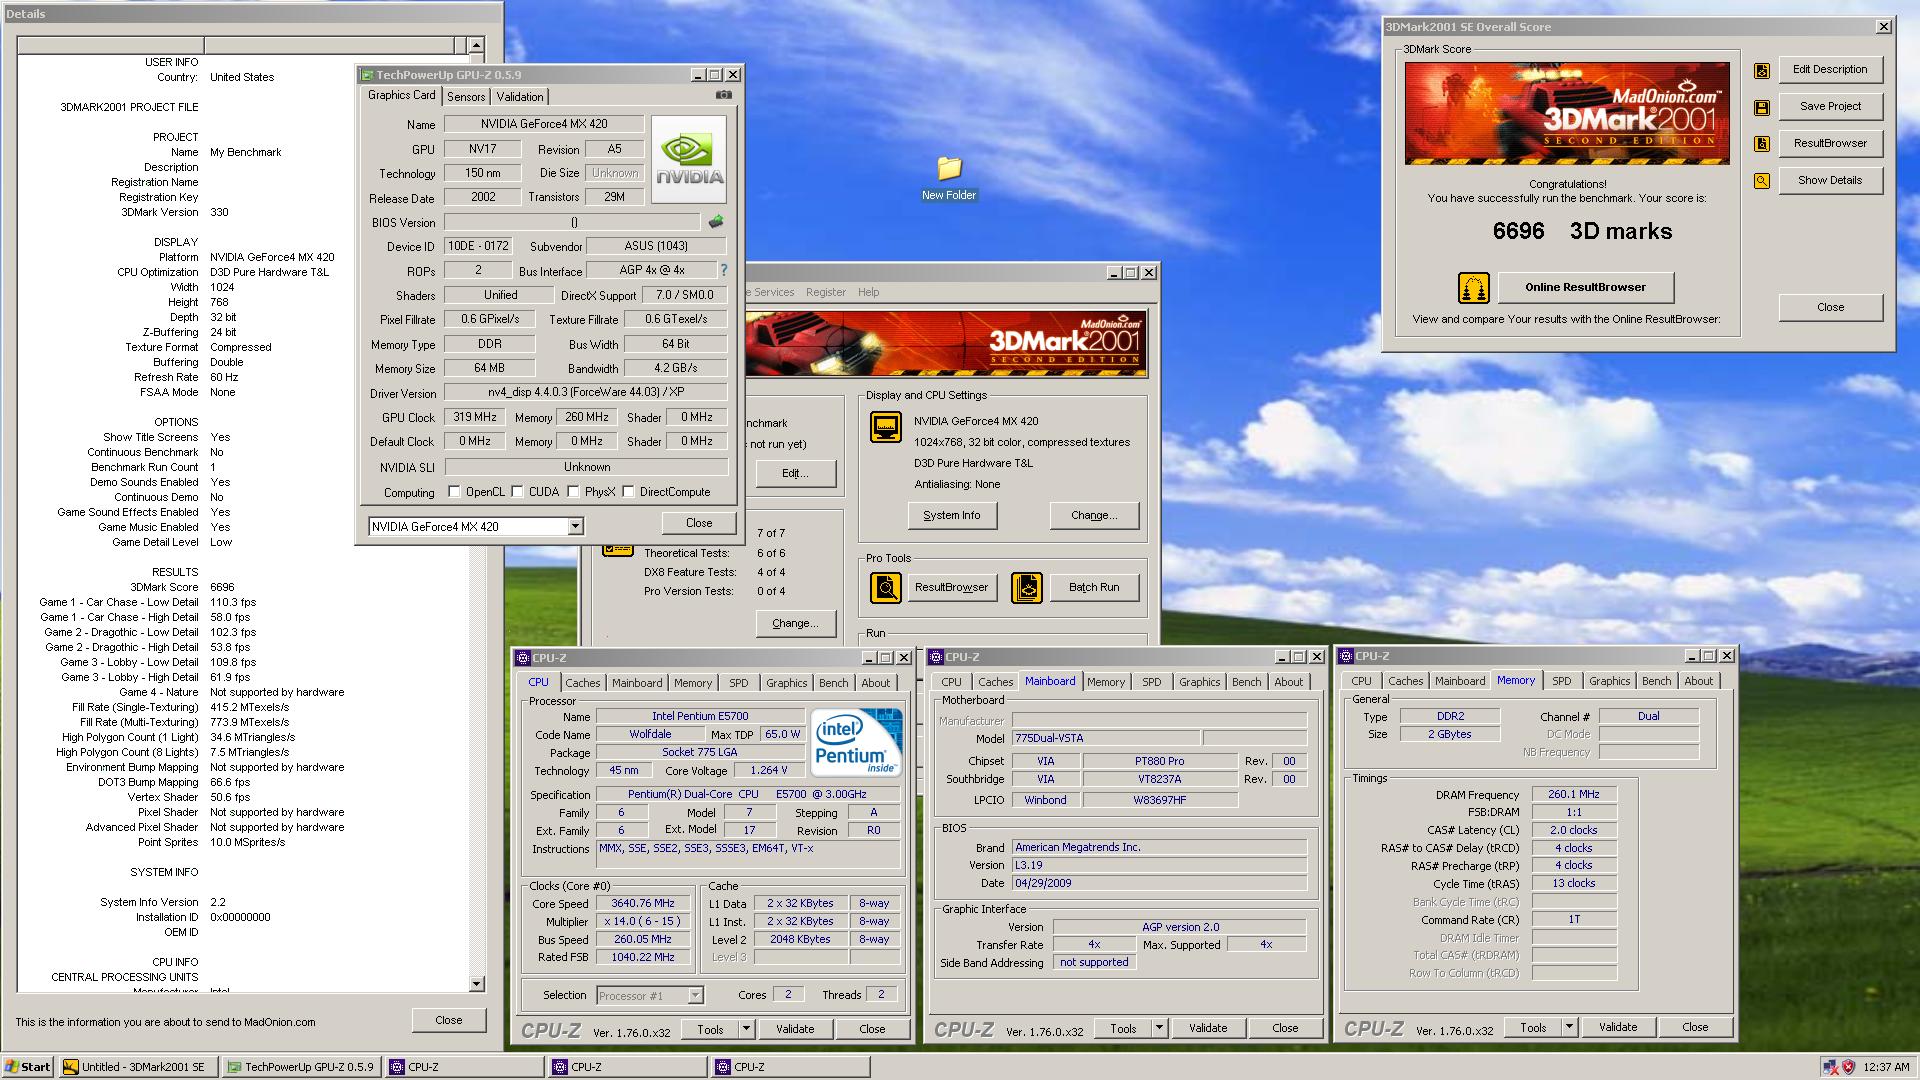1920x1080 pixels.
Task: Switch to the Validation tab in GPU-Z
Action: [520, 97]
